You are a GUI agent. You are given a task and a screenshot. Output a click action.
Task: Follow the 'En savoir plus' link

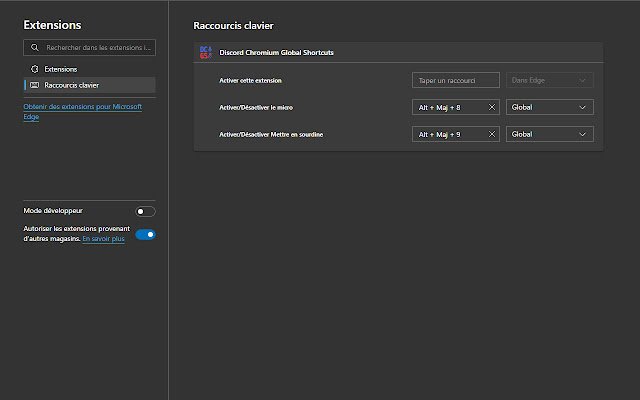[103, 238]
